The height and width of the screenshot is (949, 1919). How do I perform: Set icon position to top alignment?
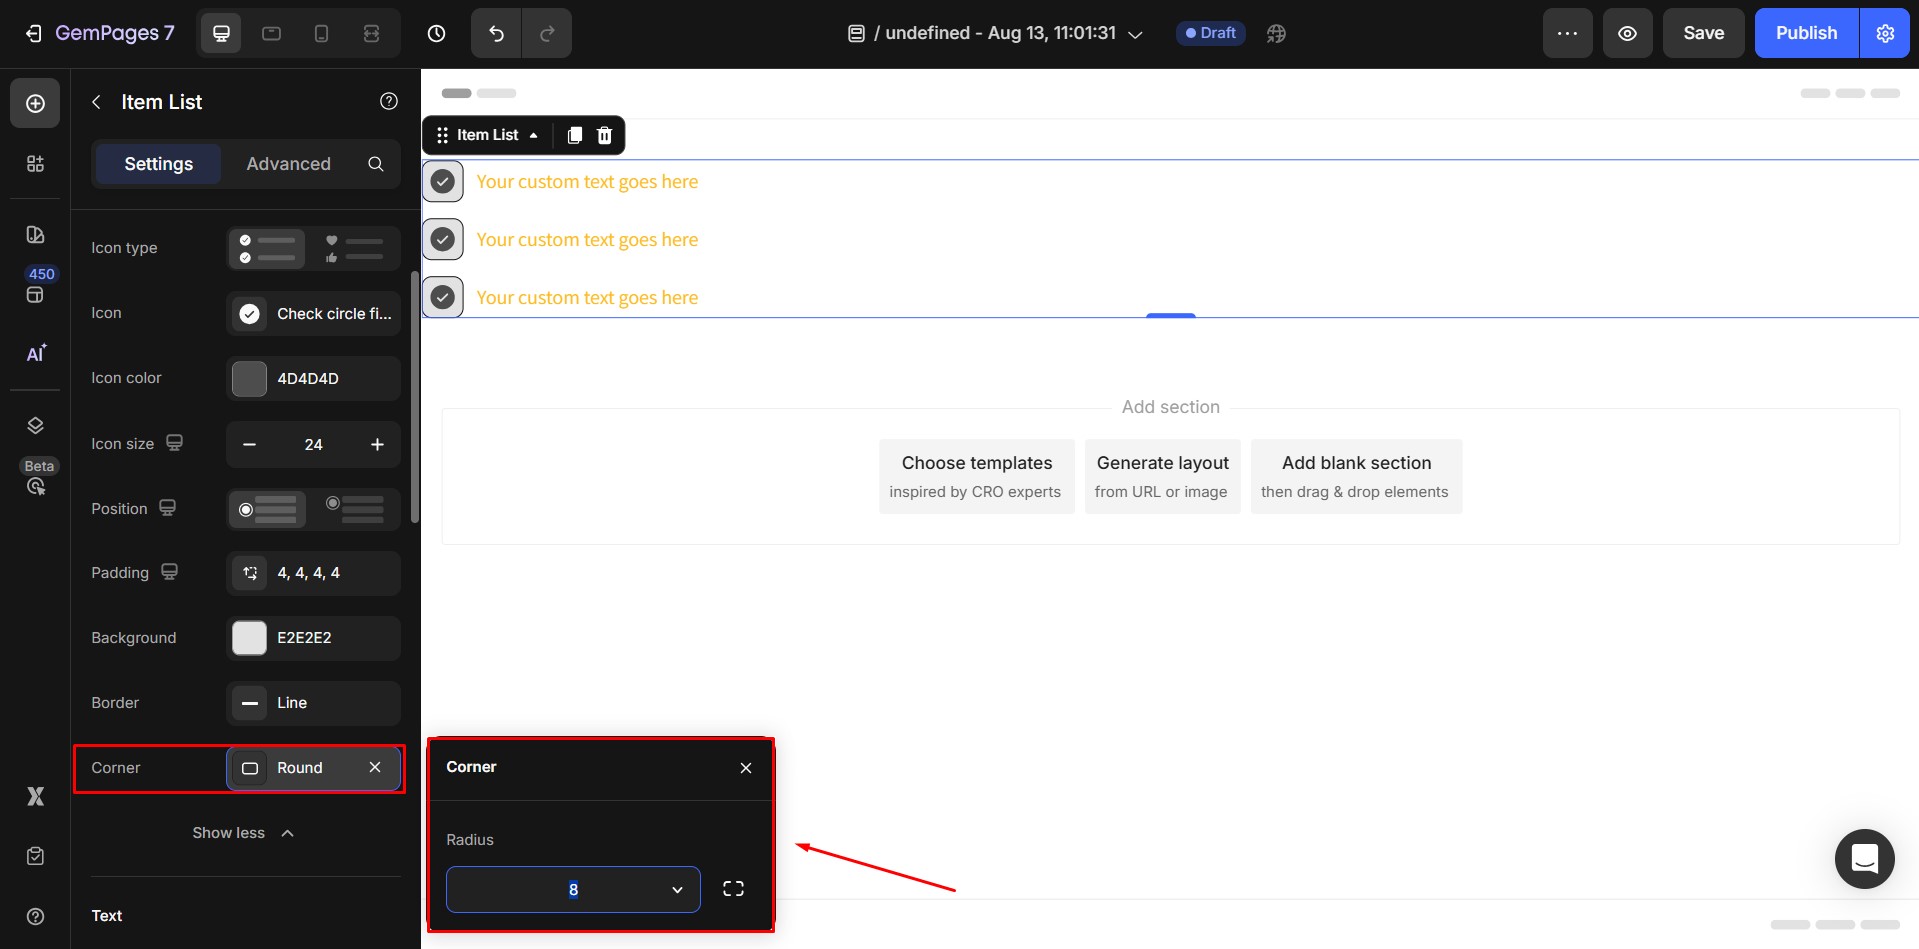pos(354,508)
